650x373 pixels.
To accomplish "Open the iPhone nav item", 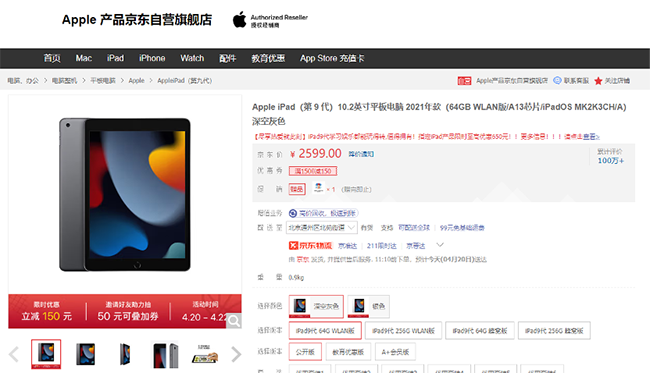I will click(x=152, y=58).
